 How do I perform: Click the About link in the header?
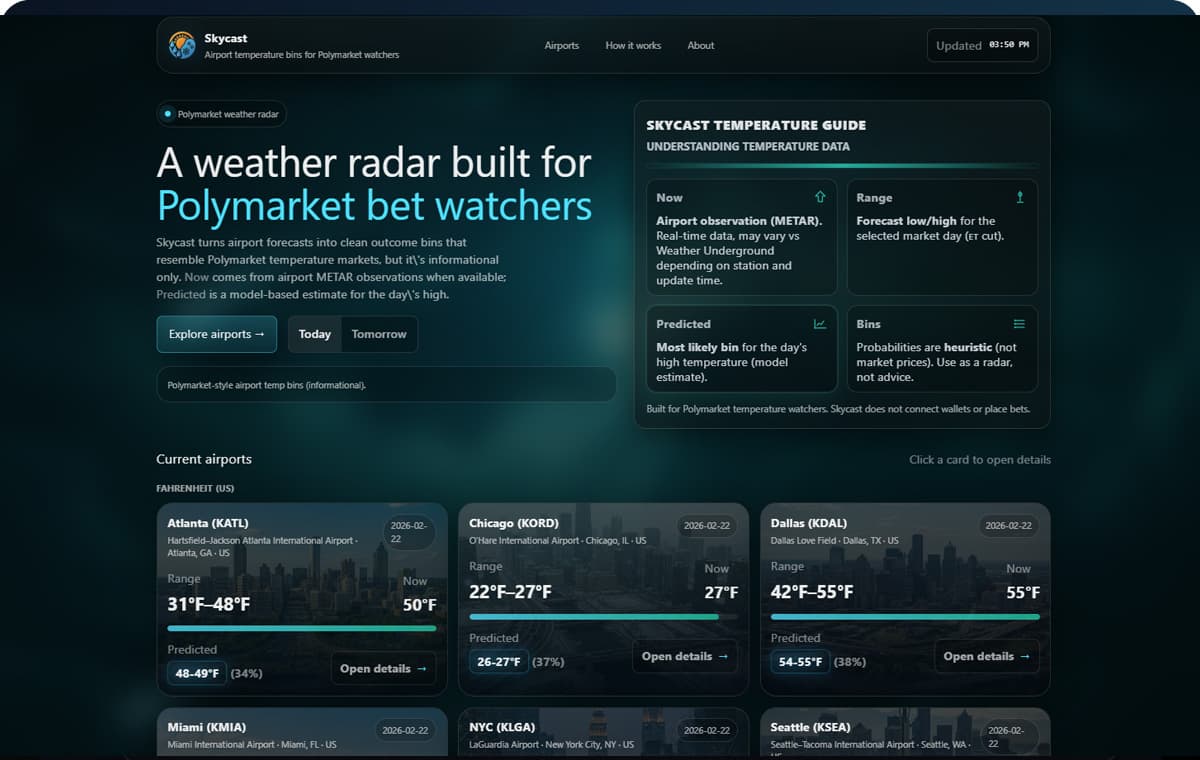(700, 45)
